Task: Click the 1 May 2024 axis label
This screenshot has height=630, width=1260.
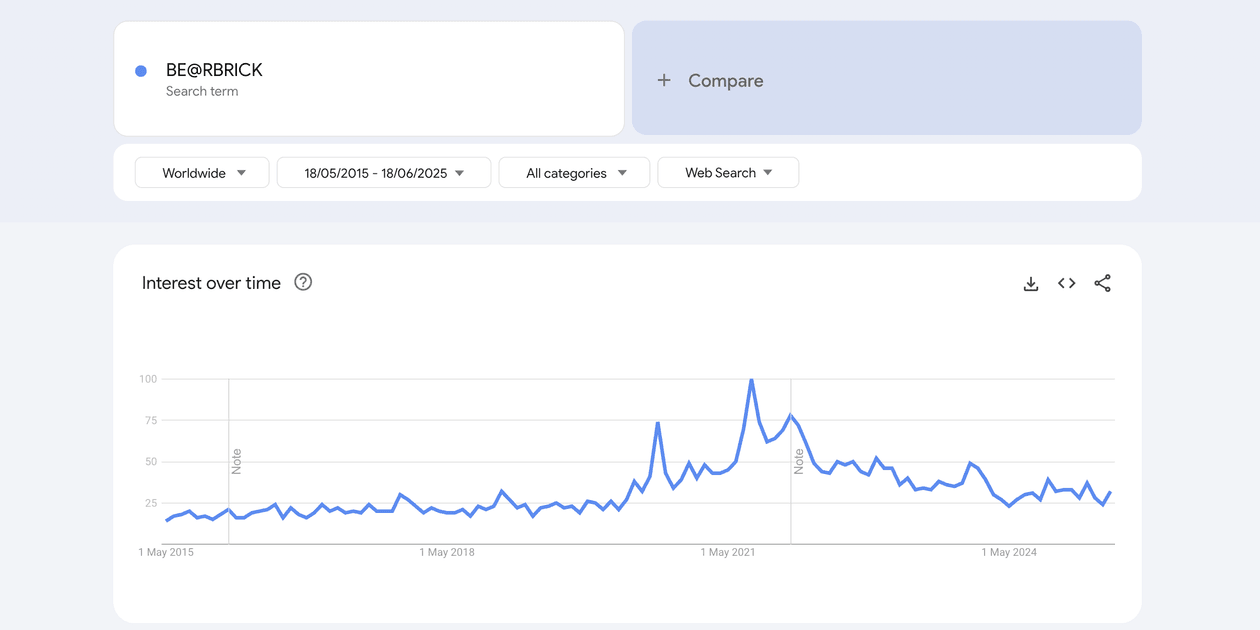Action: 1009,552
